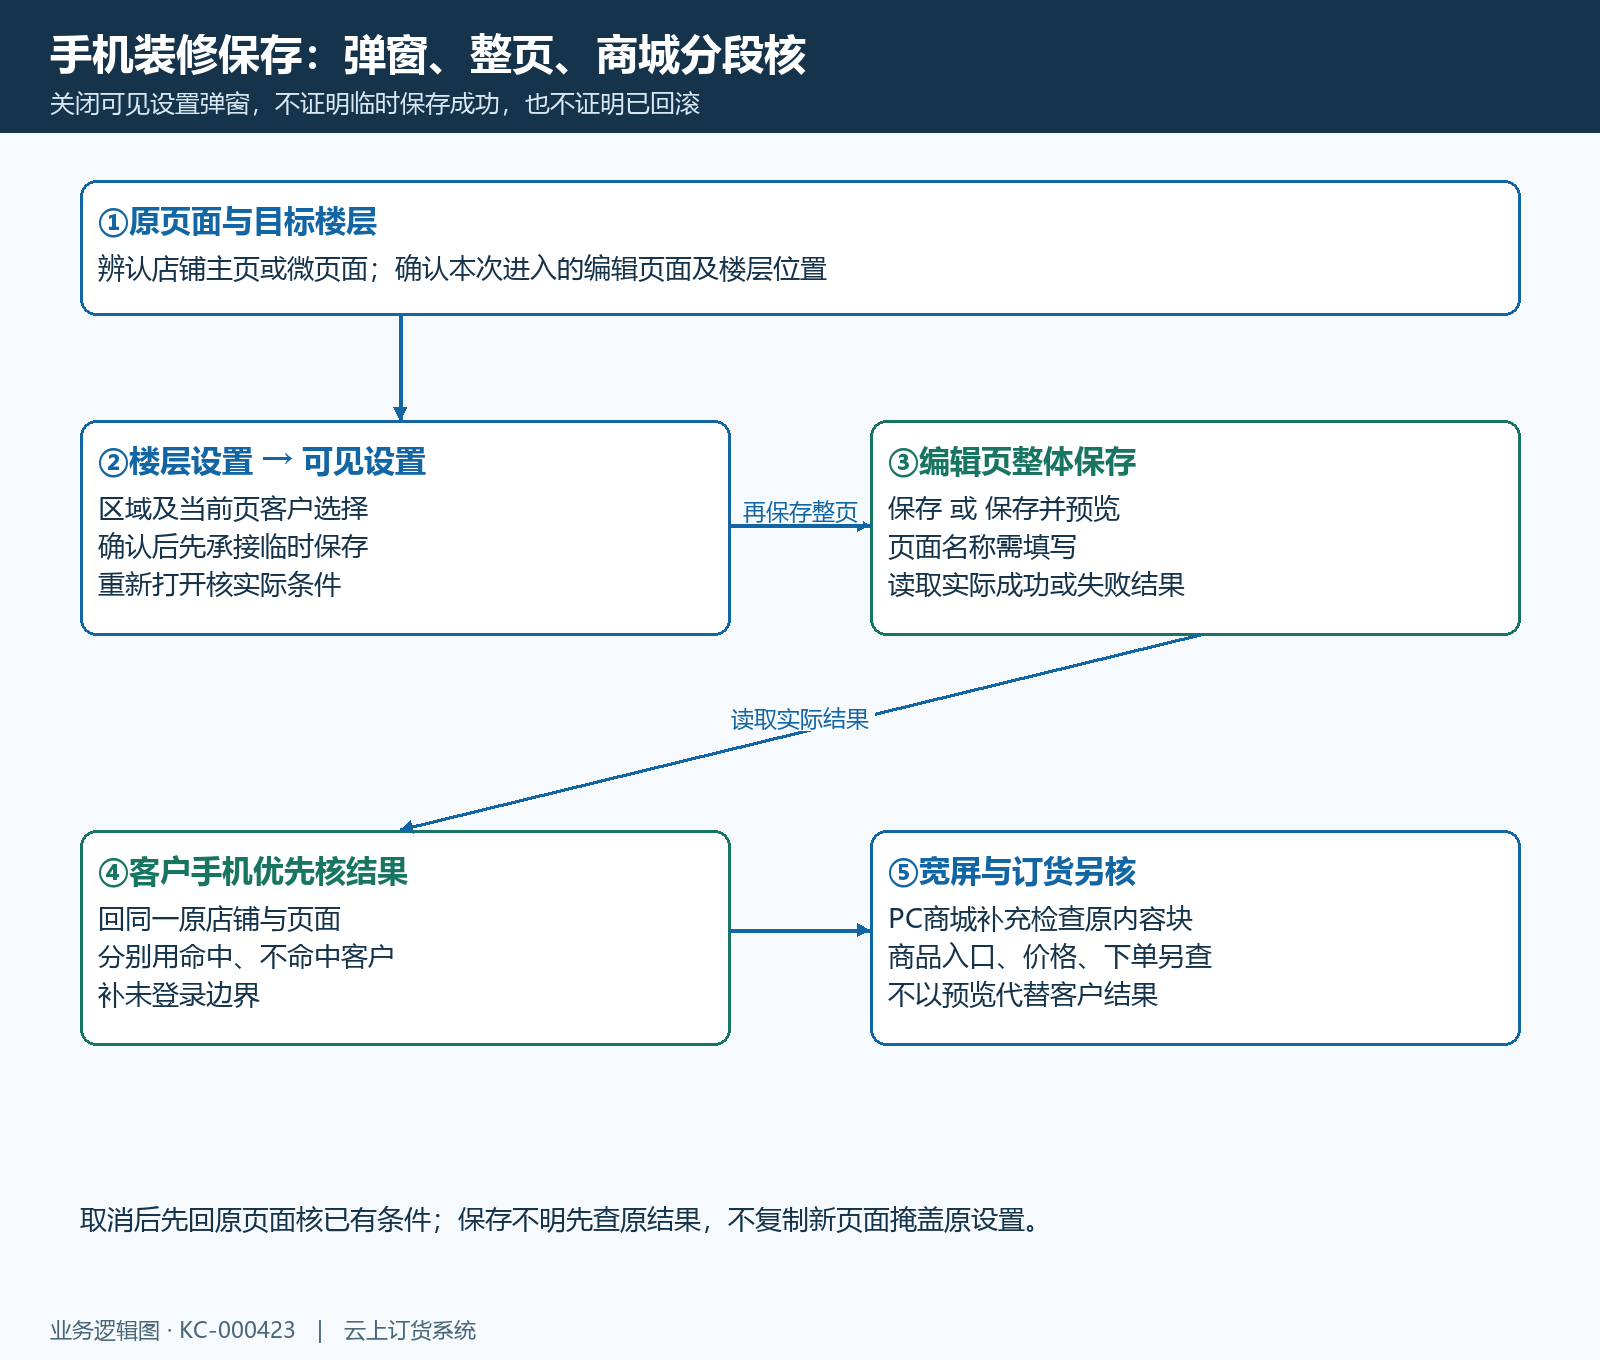Click the line 读取实际成功或失败结果
Screen dimensions: 1600x1360
(1036, 585)
